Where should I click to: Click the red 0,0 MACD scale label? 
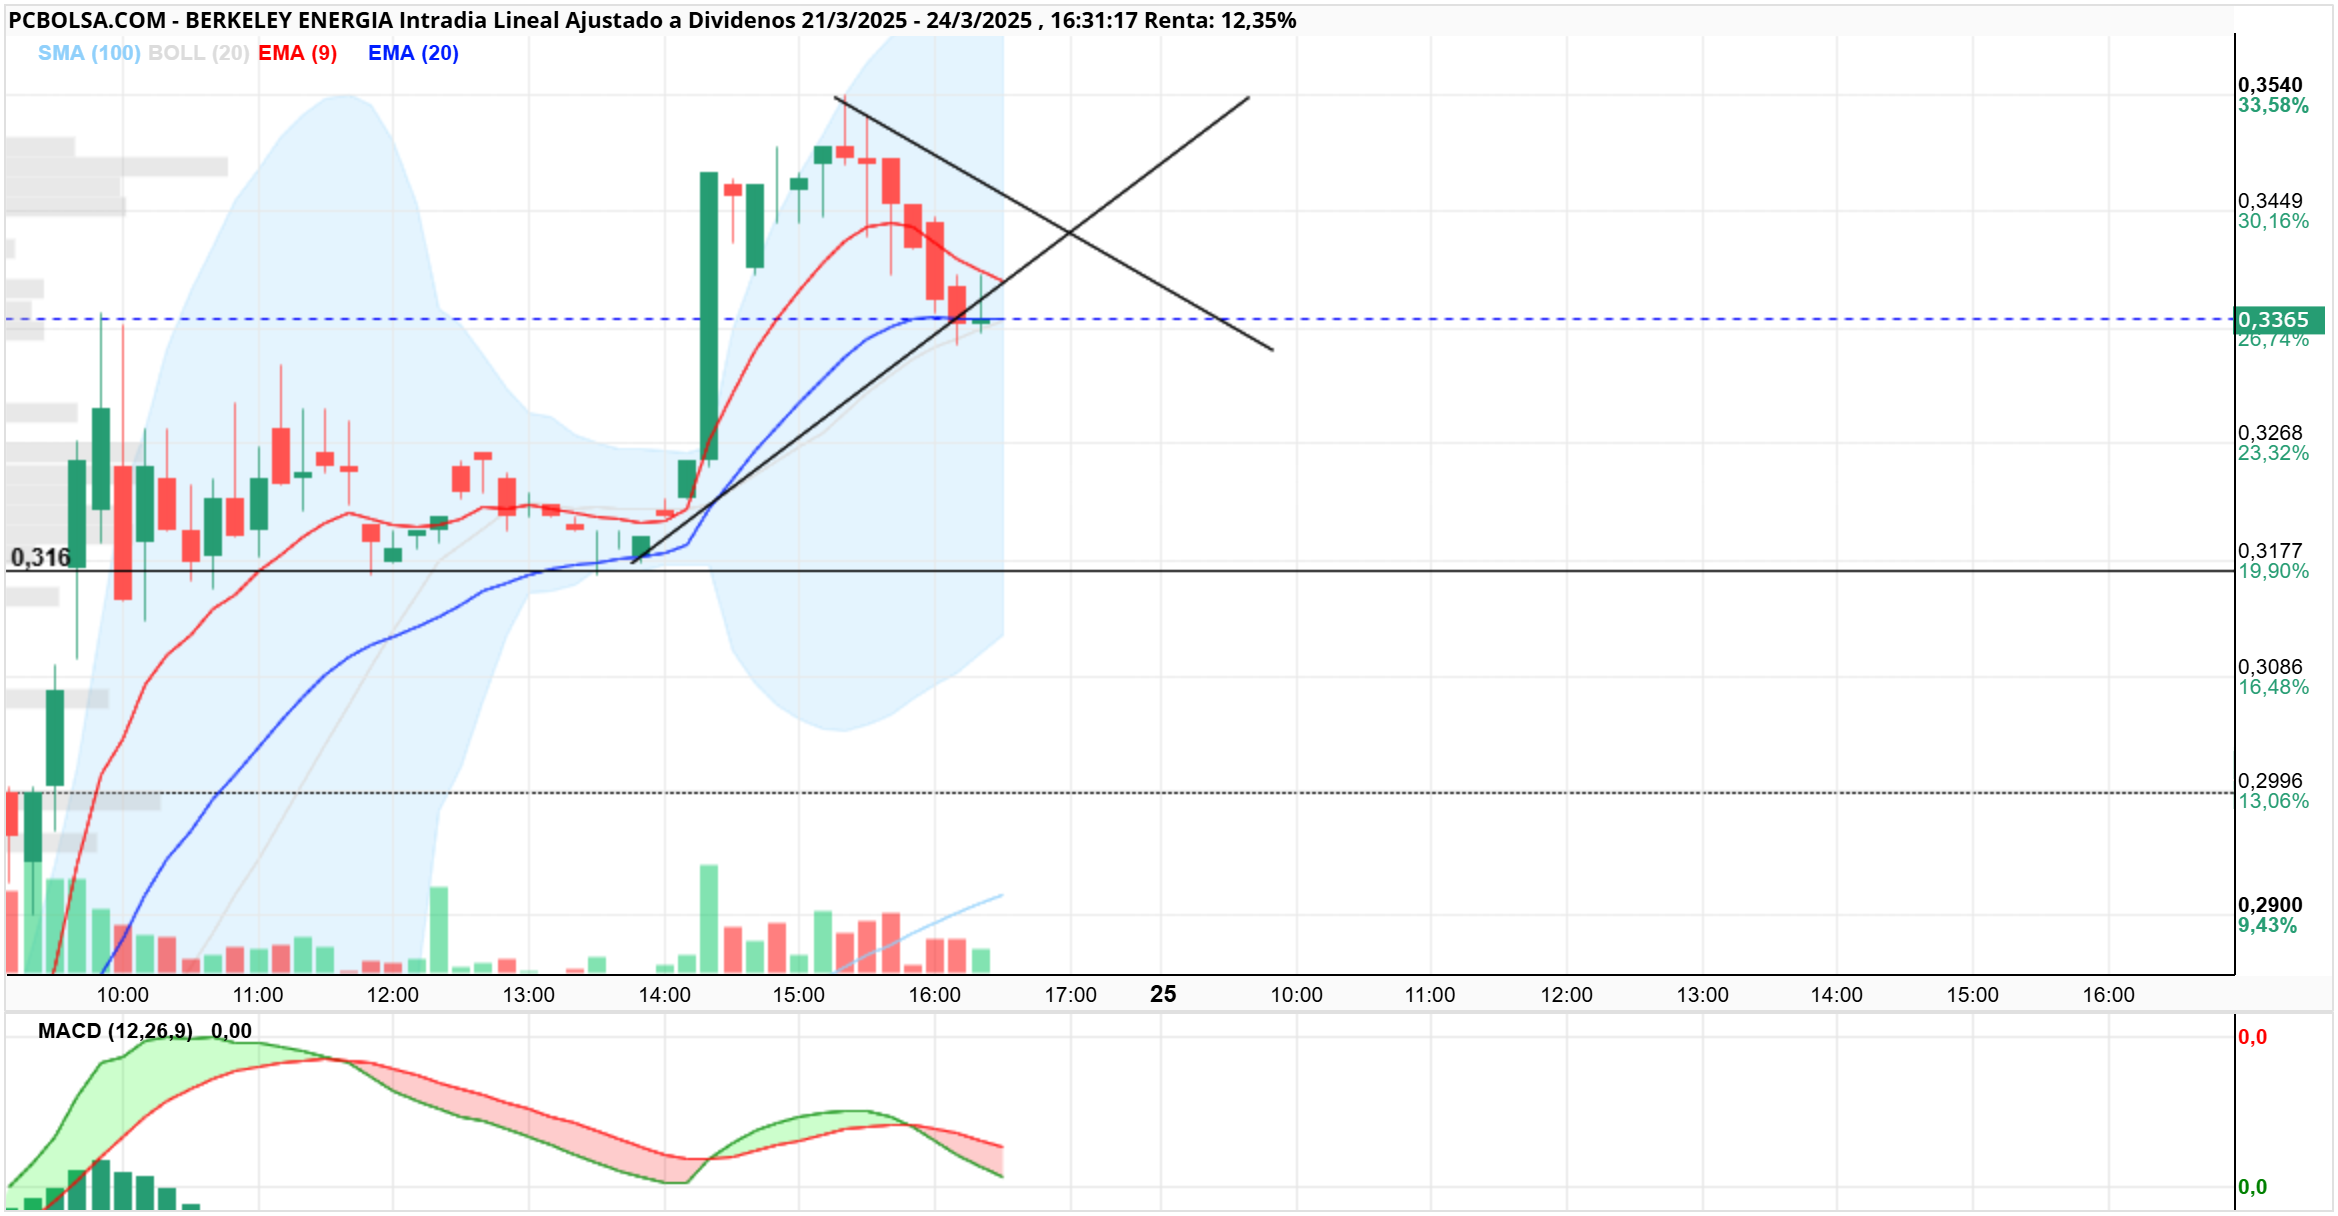click(2252, 1037)
